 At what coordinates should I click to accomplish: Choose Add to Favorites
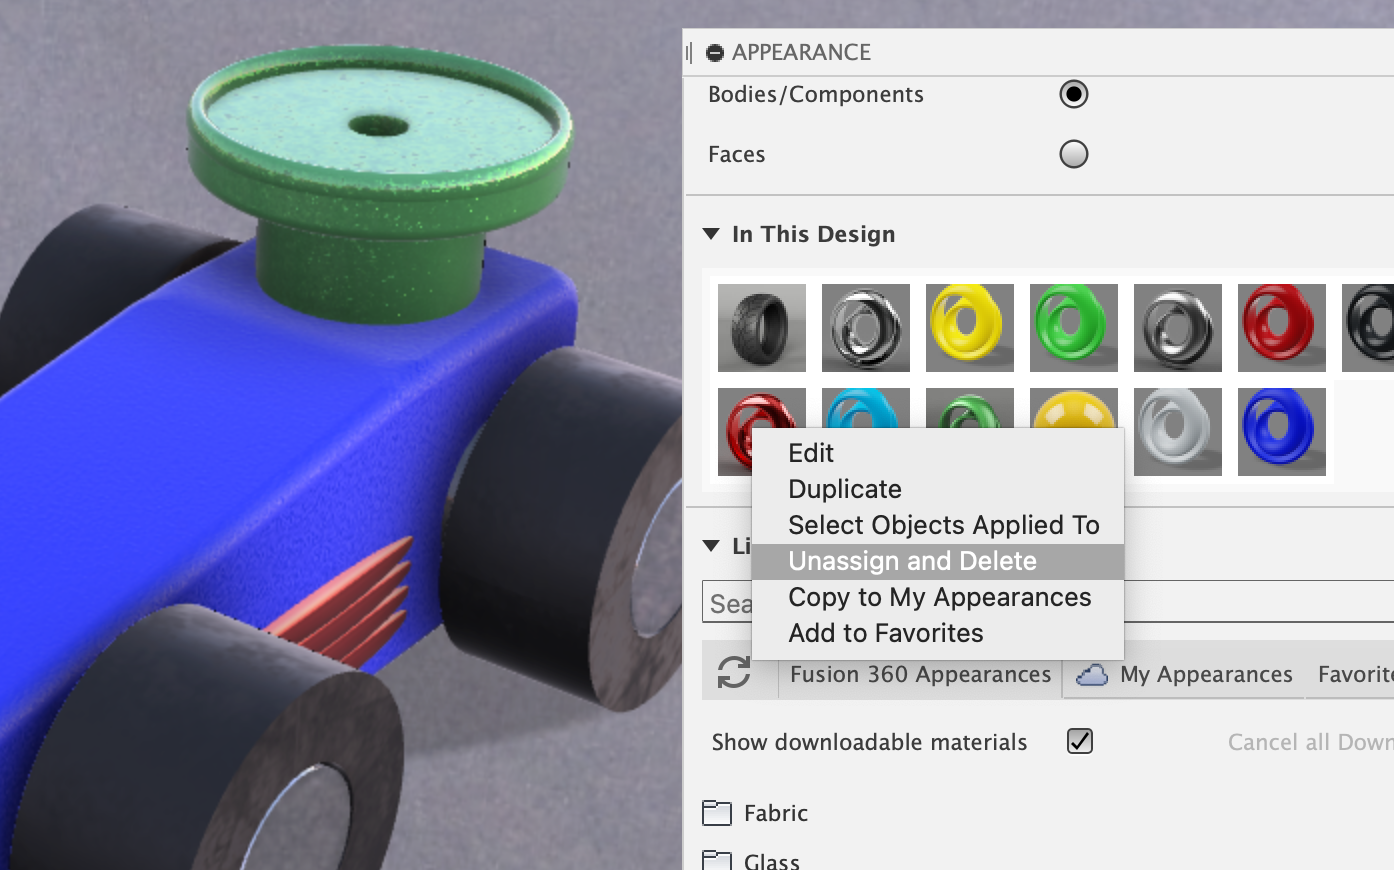tap(938, 633)
